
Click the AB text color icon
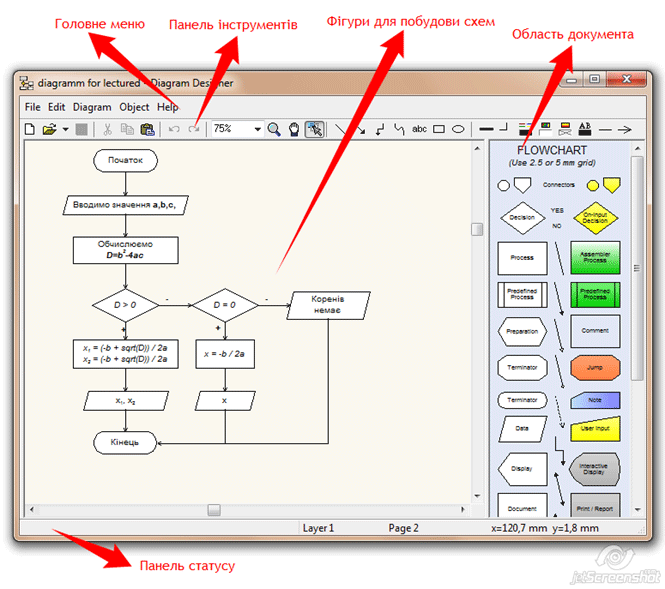tap(585, 128)
